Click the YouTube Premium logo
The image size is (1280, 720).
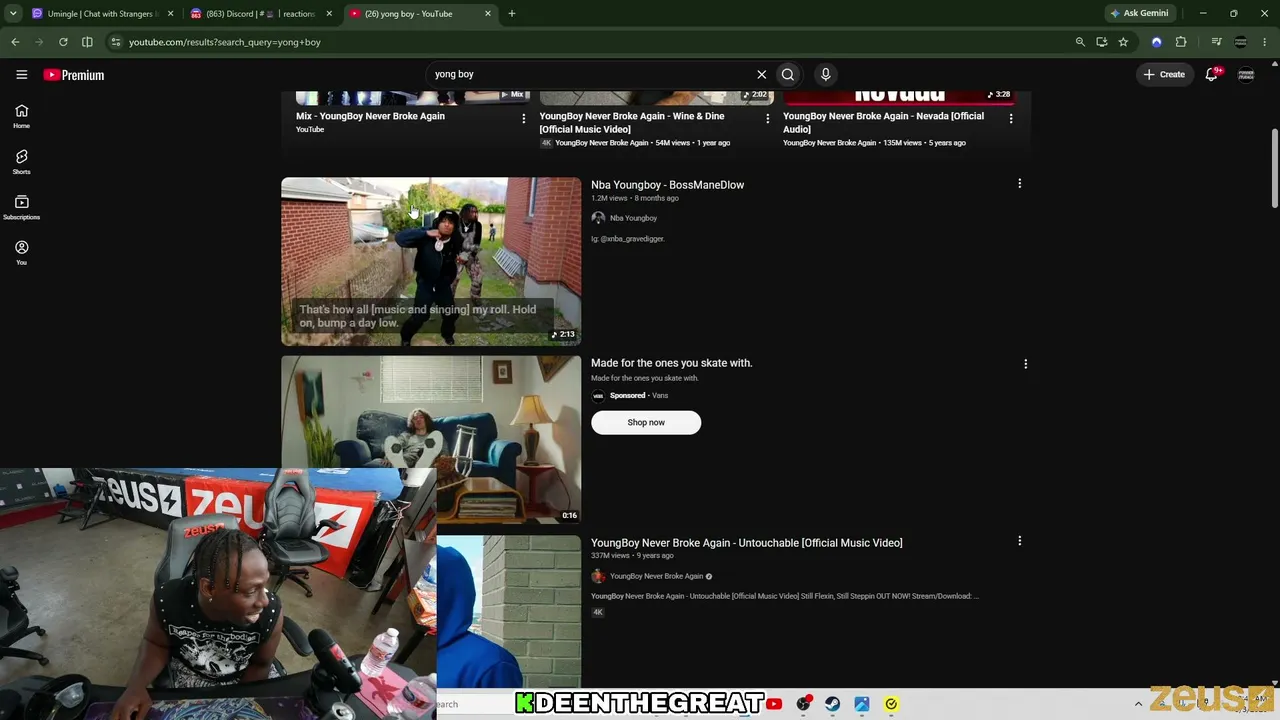[x=74, y=75]
